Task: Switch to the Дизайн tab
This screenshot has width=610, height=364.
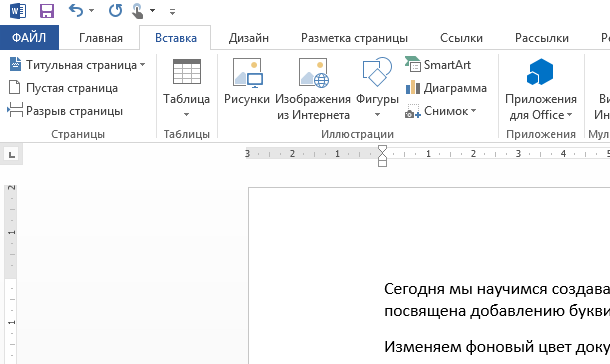Action: pyautogui.click(x=249, y=38)
